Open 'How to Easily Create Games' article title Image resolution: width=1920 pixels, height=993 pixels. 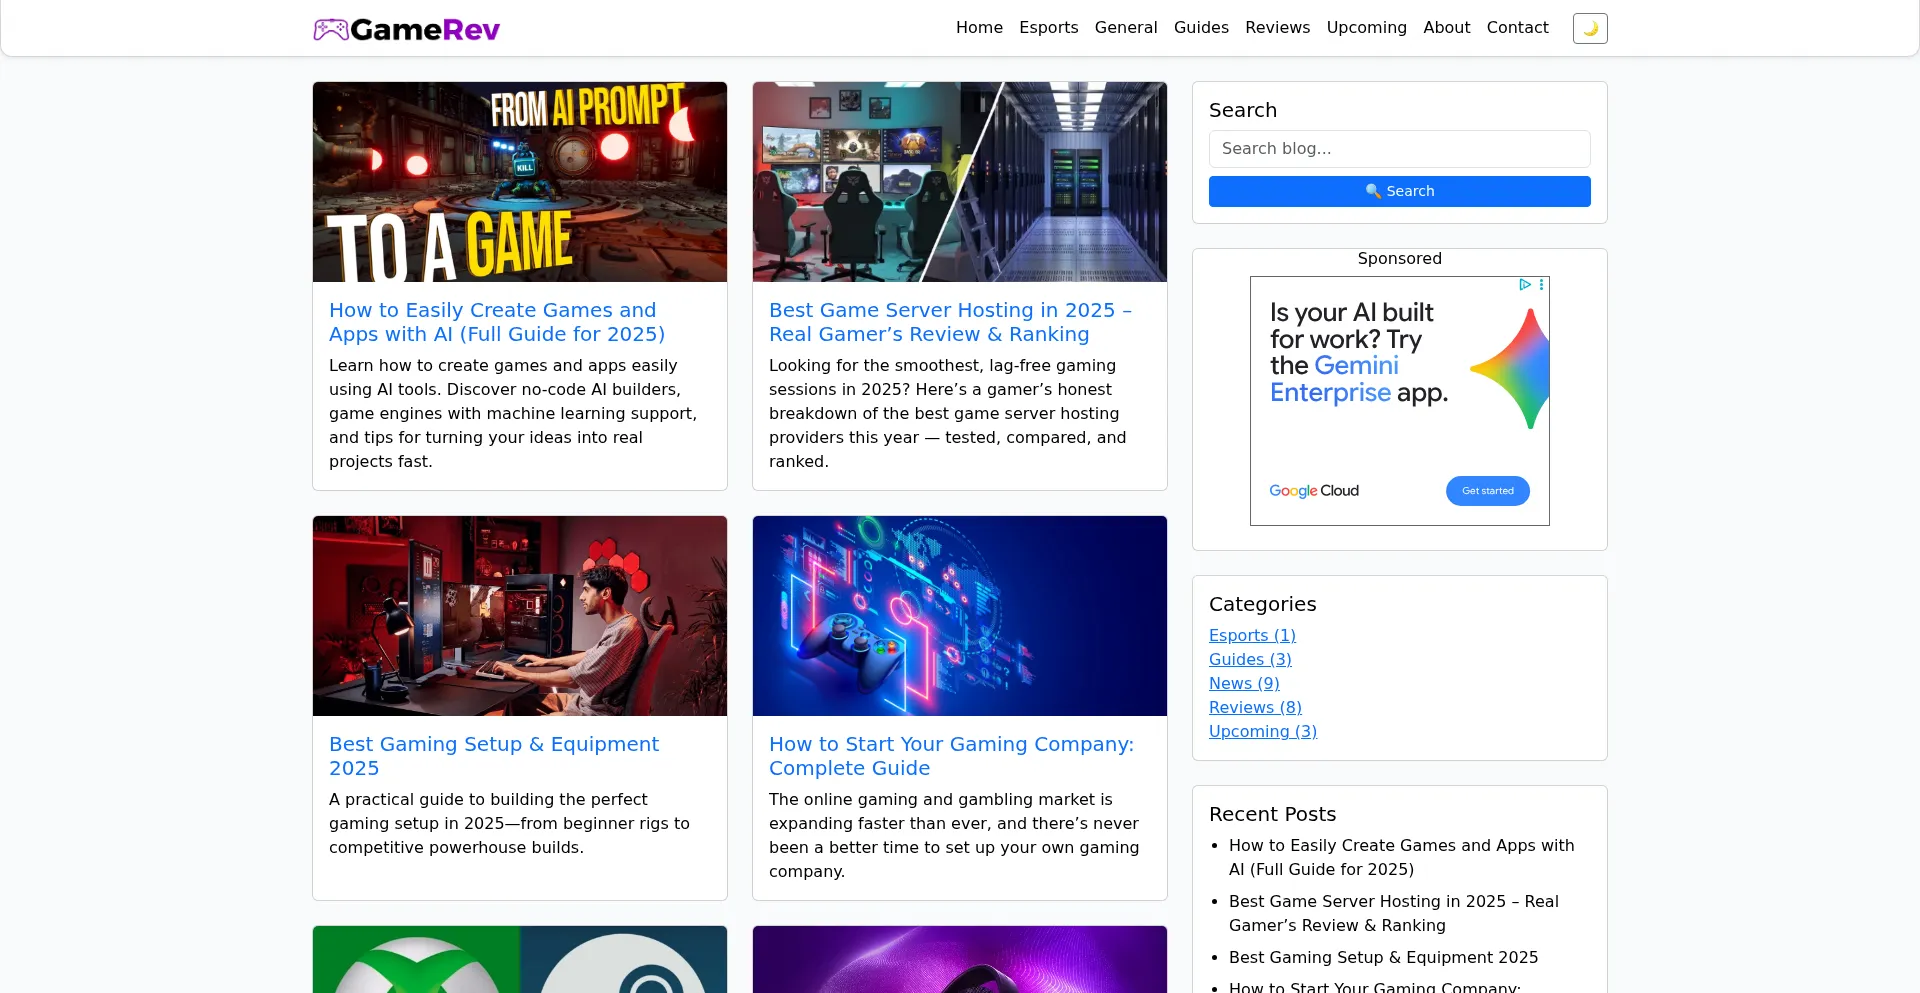click(497, 322)
